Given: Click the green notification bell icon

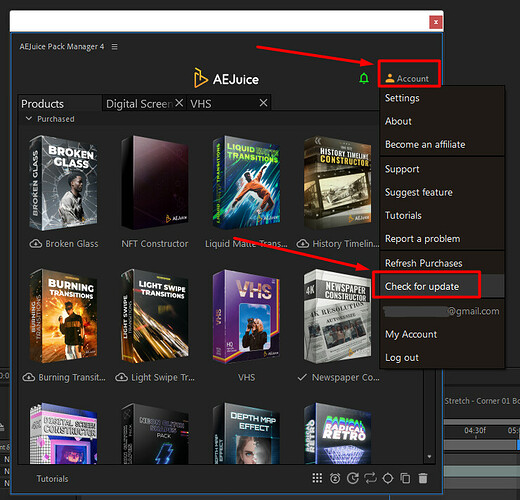Looking at the screenshot, I should click(x=364, y=79).
